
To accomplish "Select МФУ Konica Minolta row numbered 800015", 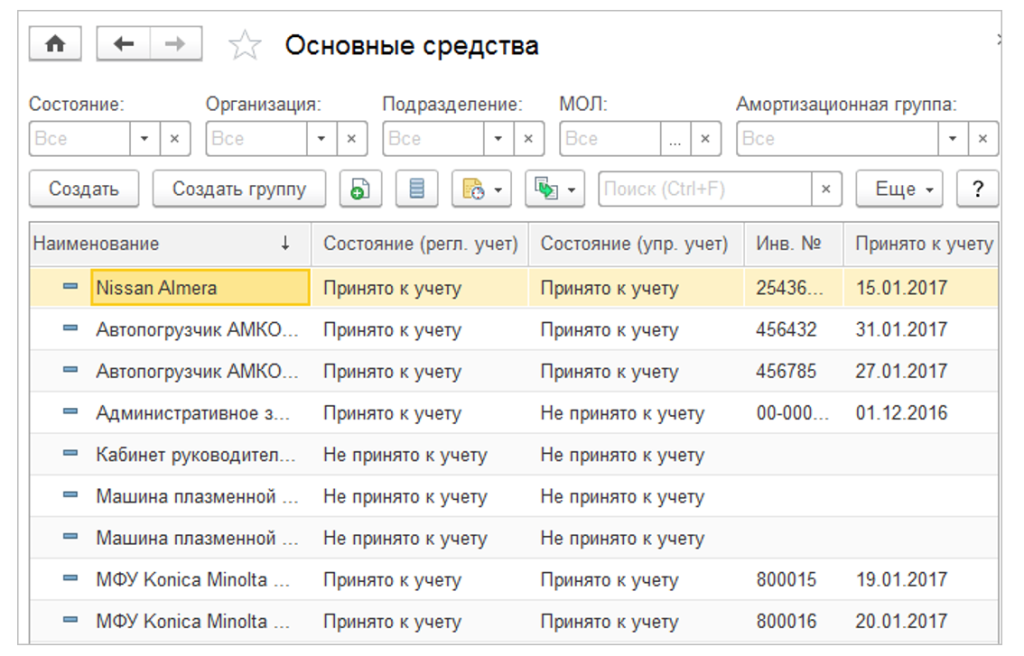I will click(514, 580).
